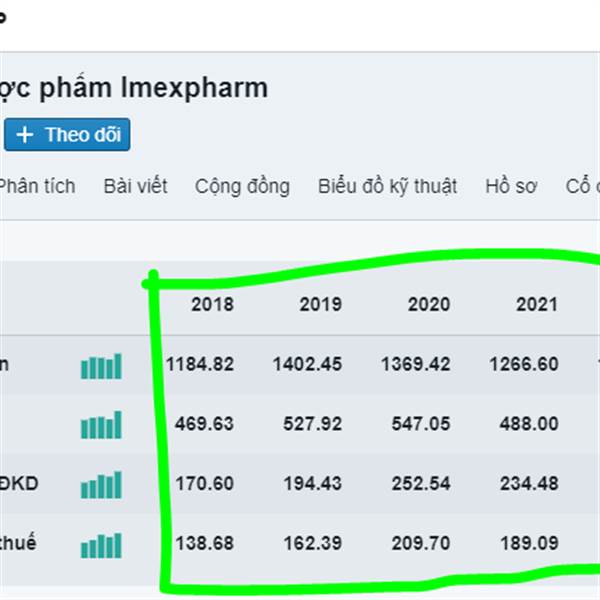Open the Cộng đồng tab
Viewport: 600px width, 600px height.
click(x=242, y=186)
